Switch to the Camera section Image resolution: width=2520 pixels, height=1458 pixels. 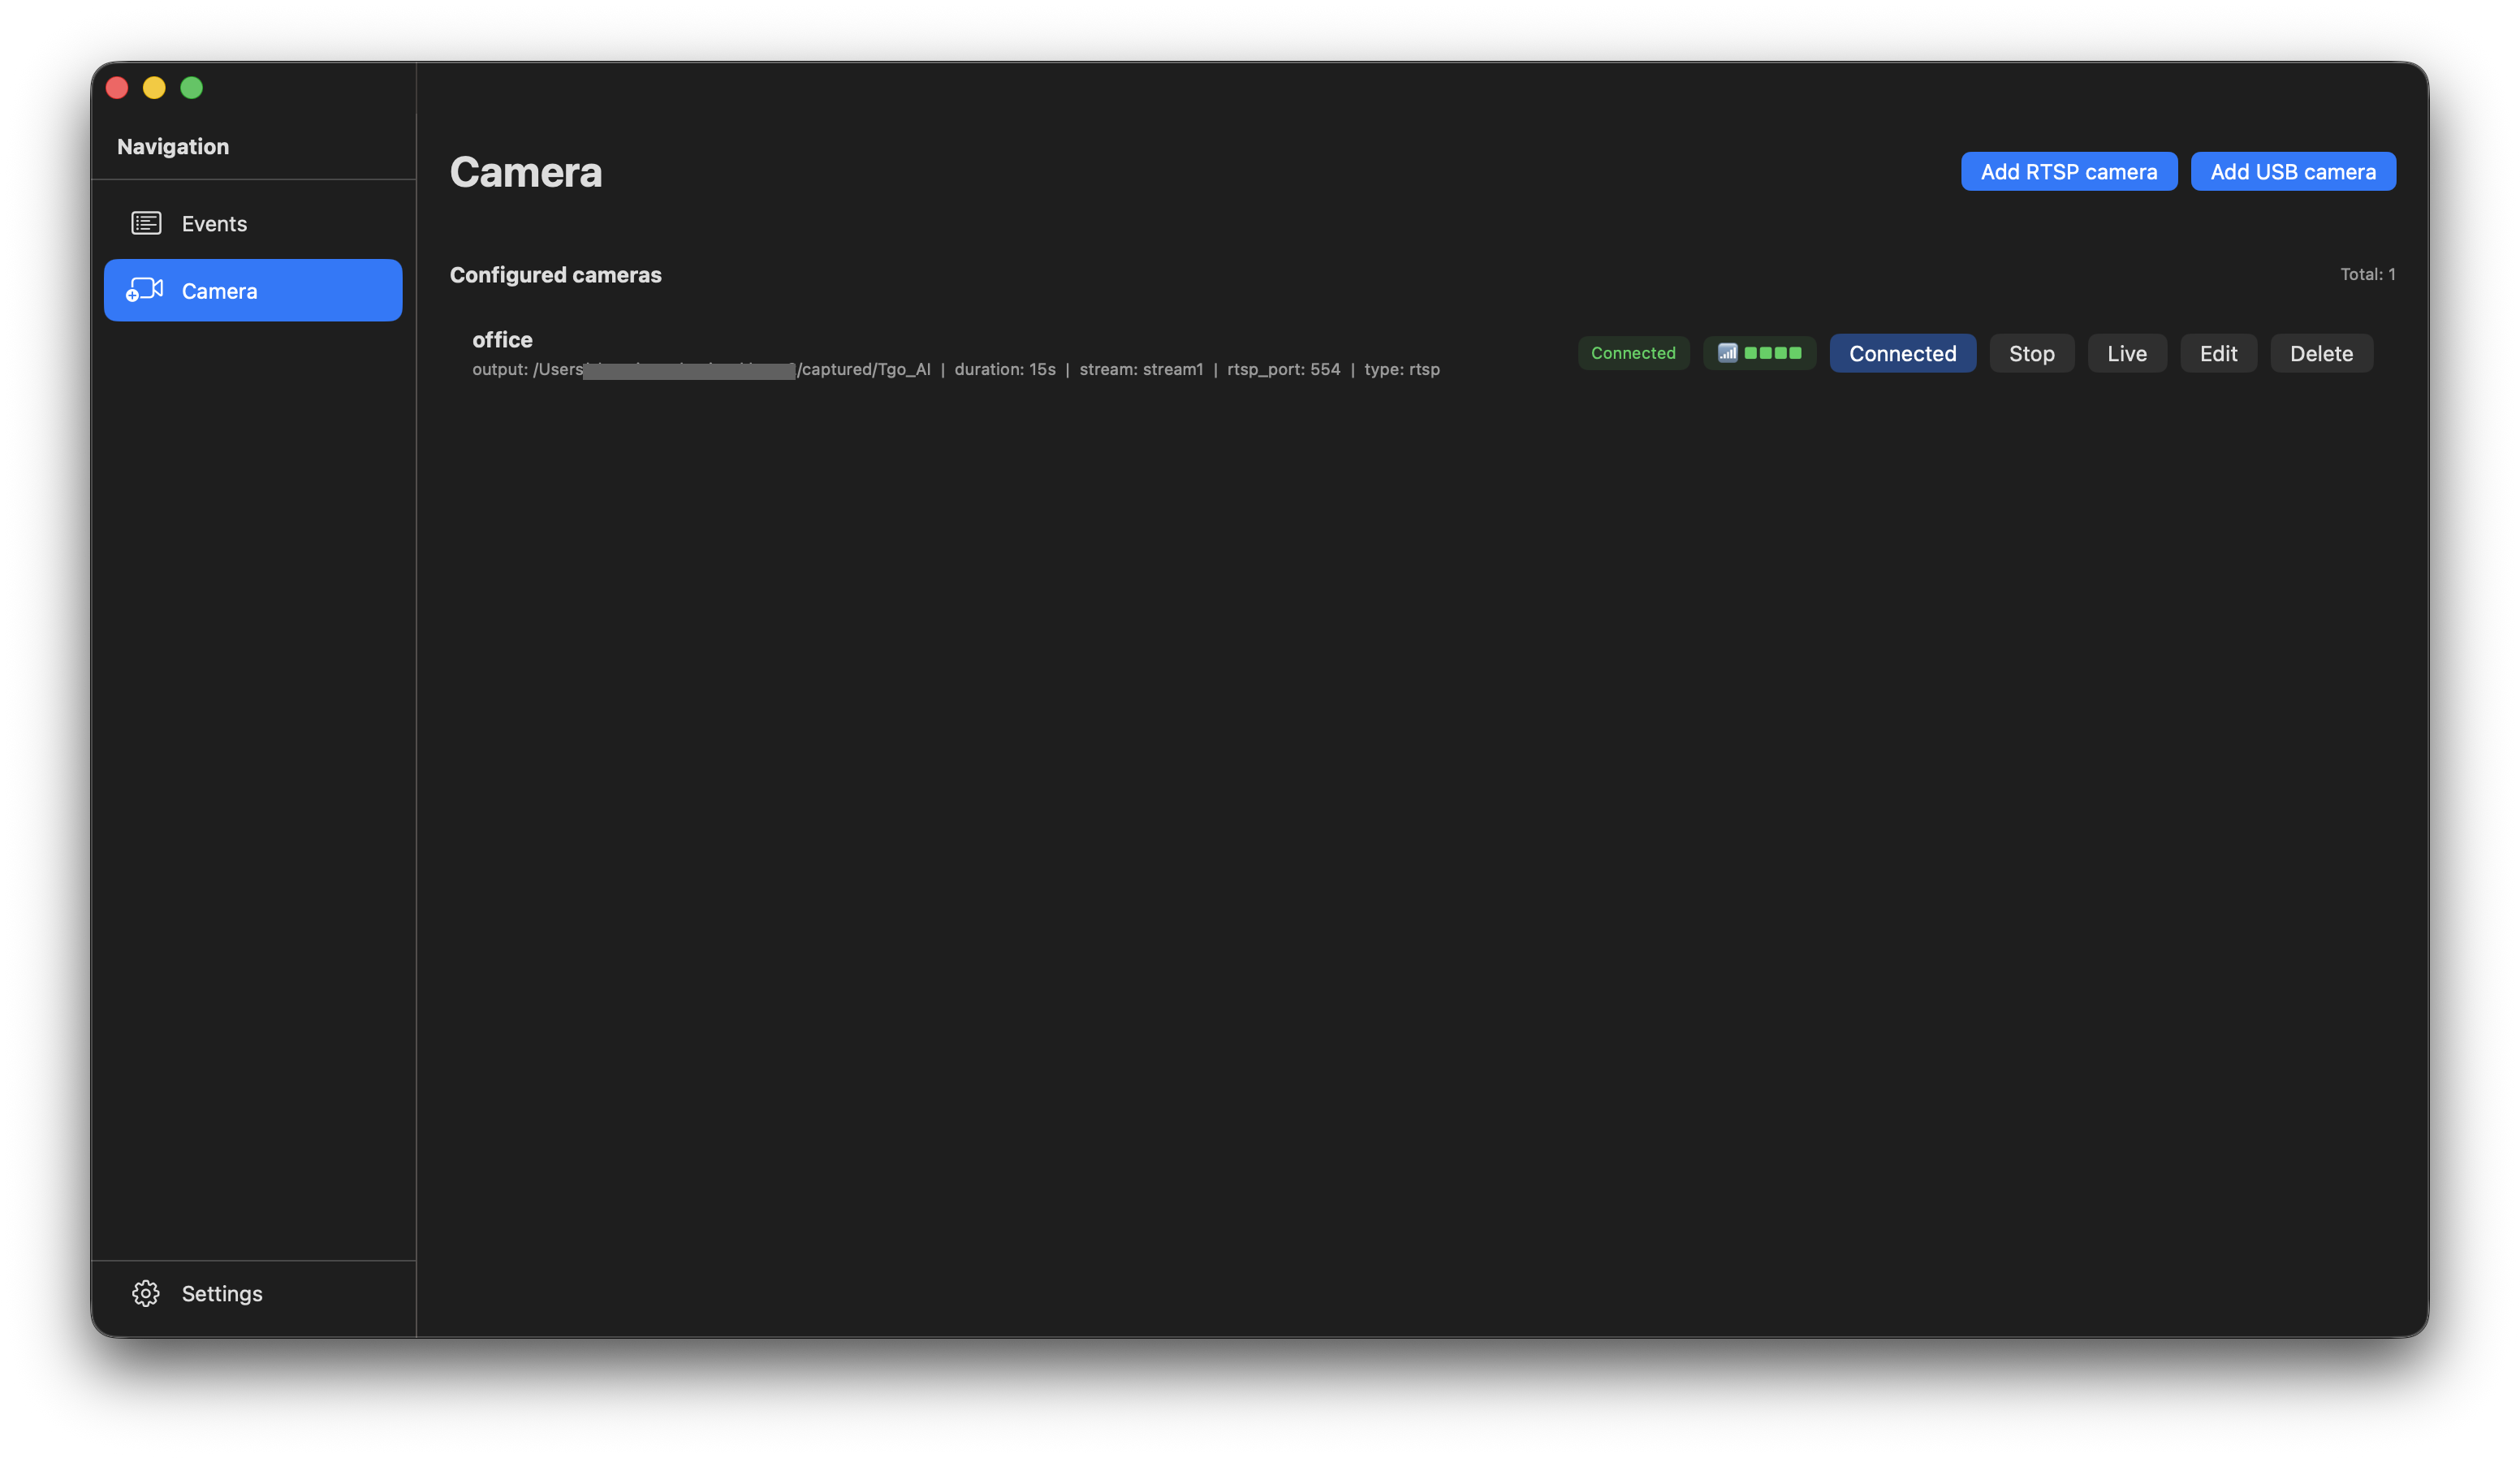click(x=219, y=290)
